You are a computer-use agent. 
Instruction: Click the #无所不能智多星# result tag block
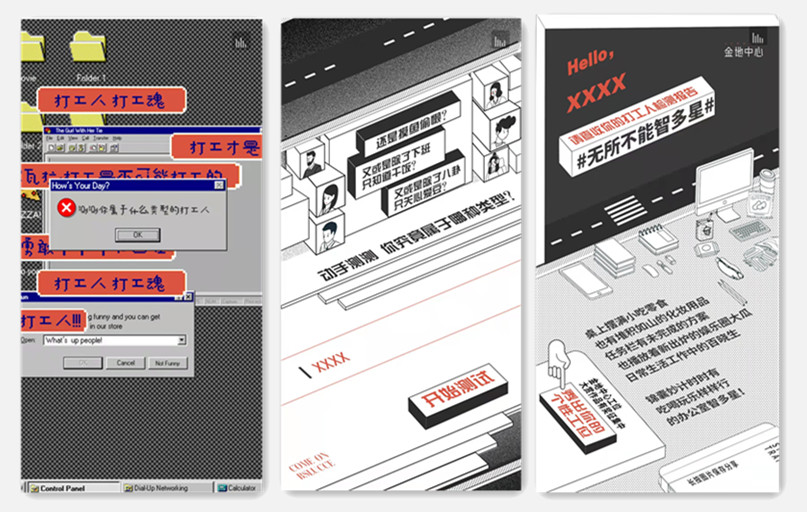coord(639,127)
